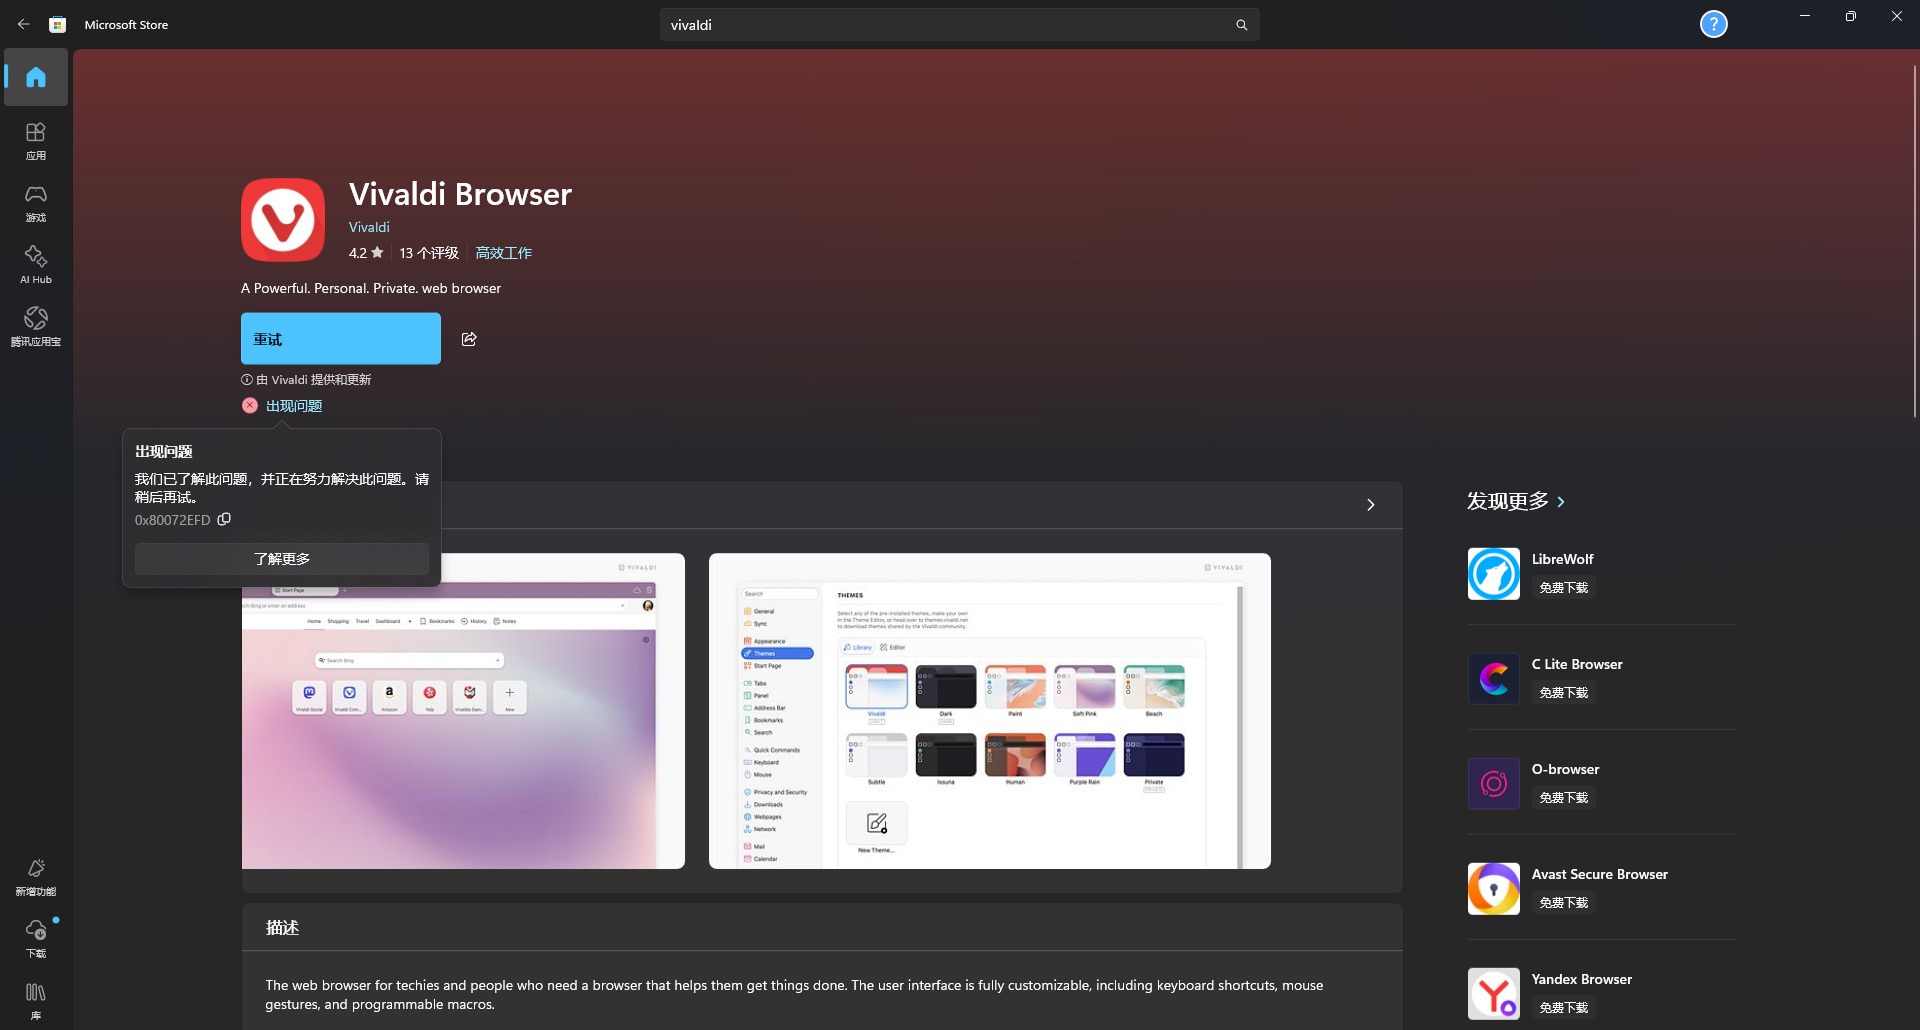Open the AI Hub sidebar section
Image resolution: width=1920 pixels, height=1030 pixels.
pyautogui.click(x=36, y=265)
